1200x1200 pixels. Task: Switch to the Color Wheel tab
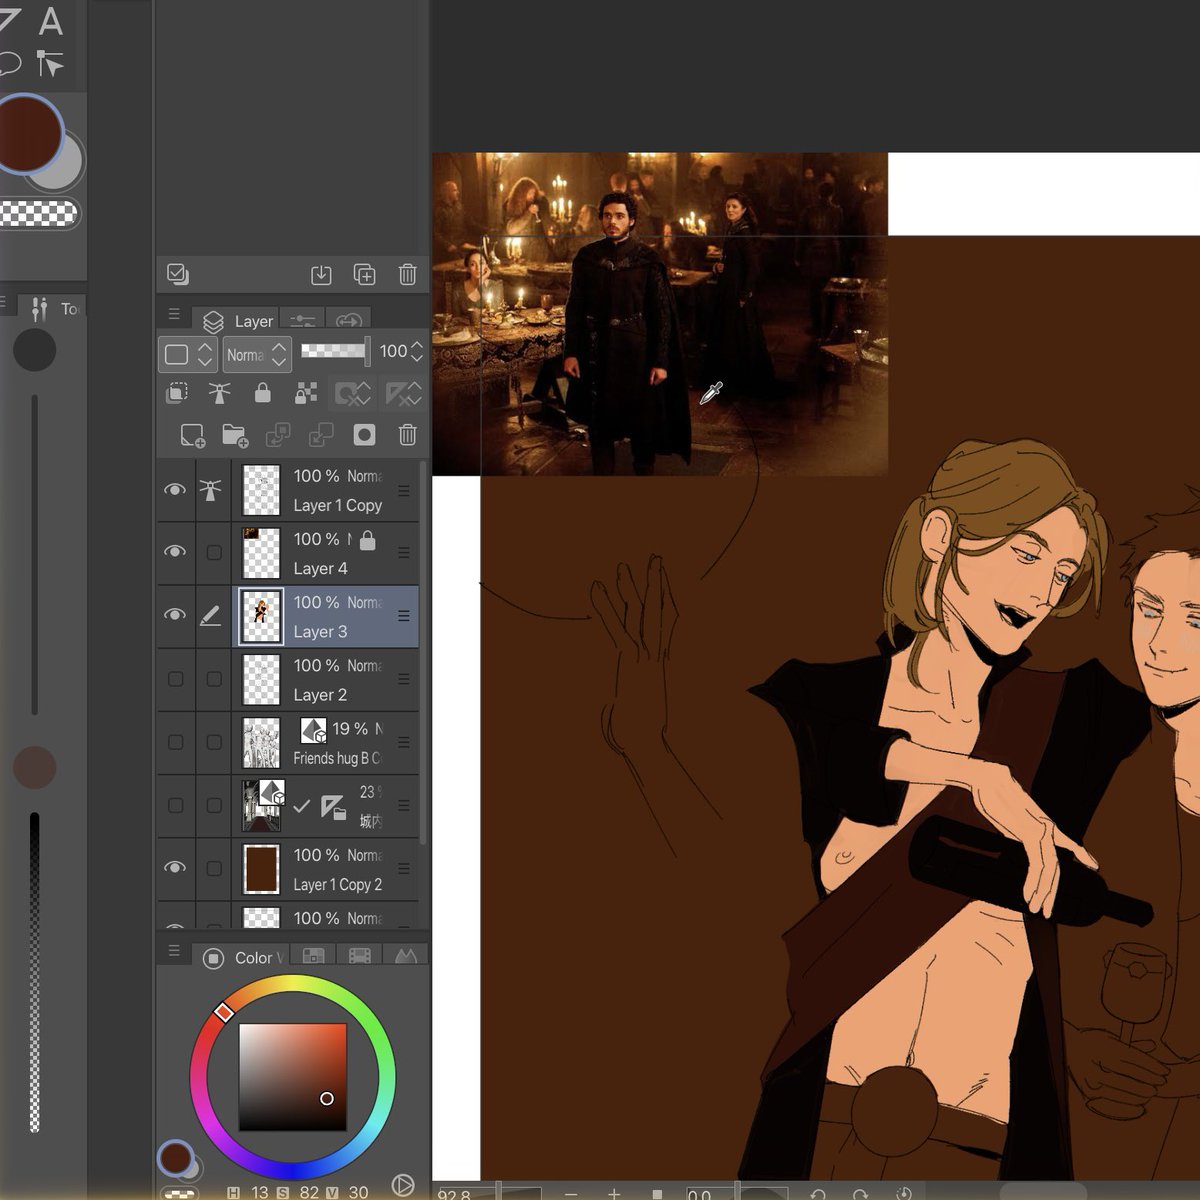coord(238,958)
